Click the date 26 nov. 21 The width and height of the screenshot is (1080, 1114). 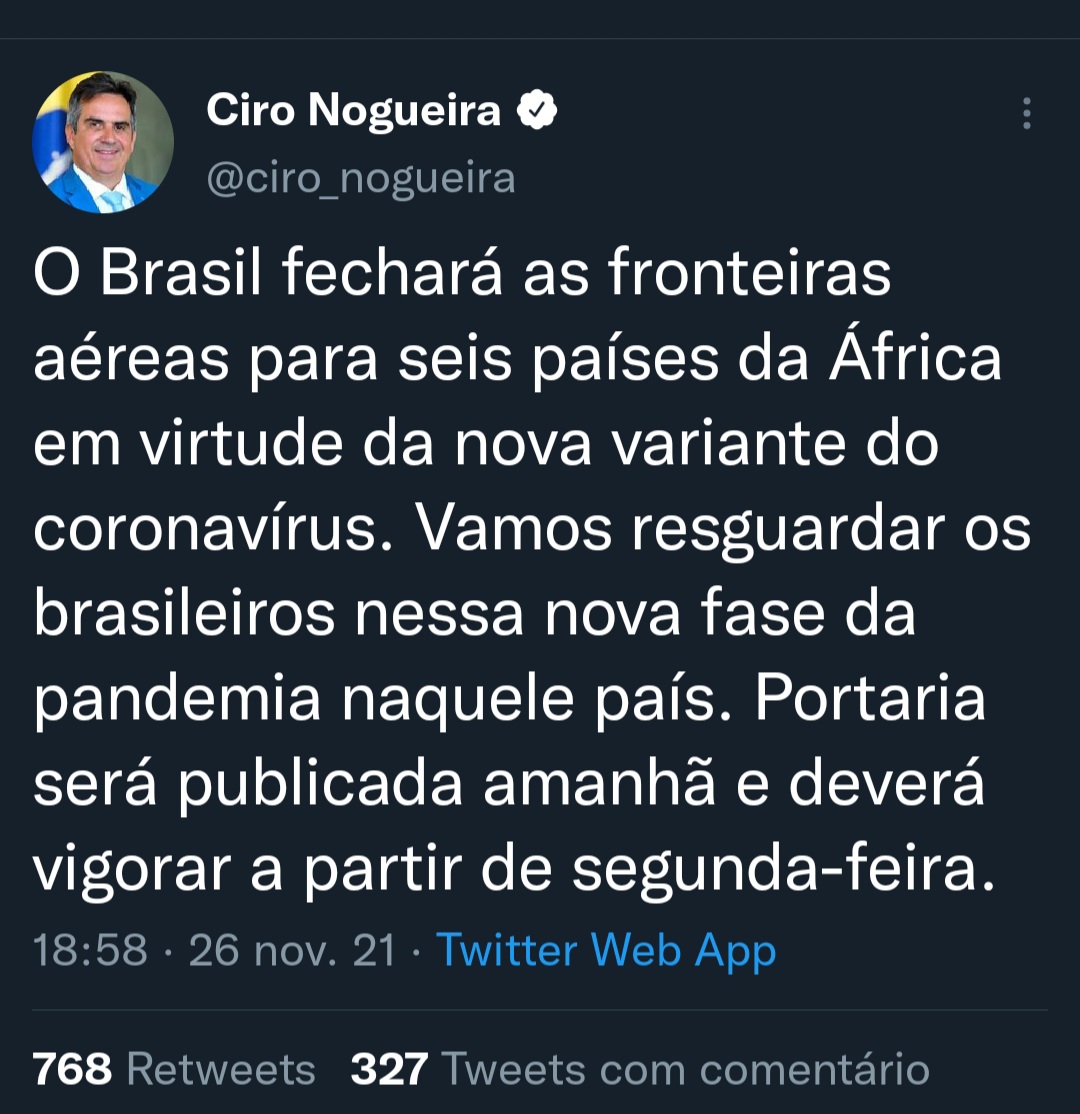click(x=292, y=949)
